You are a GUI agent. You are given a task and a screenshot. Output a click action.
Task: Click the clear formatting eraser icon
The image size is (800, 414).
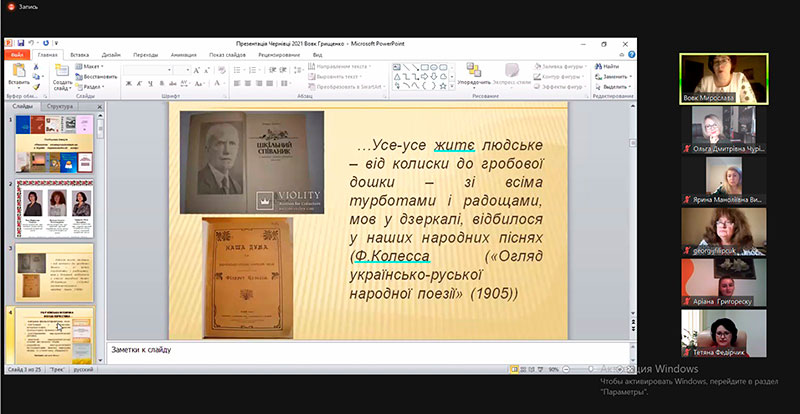click(x=221, y=70)
